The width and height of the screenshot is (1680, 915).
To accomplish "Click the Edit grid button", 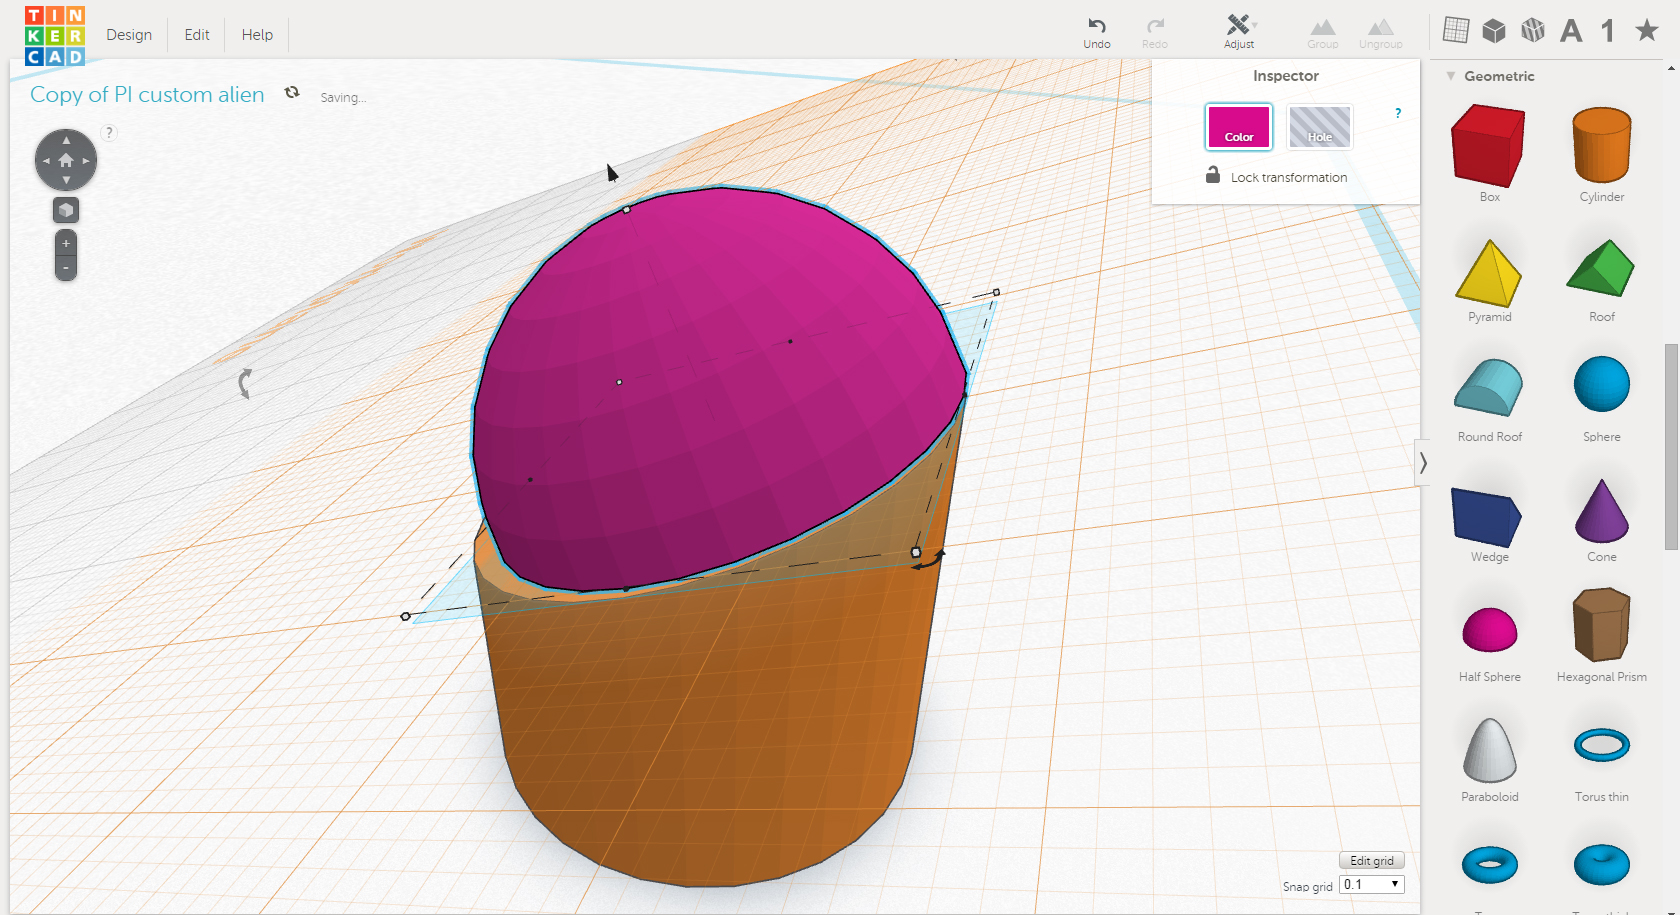I will [1372, 861].
